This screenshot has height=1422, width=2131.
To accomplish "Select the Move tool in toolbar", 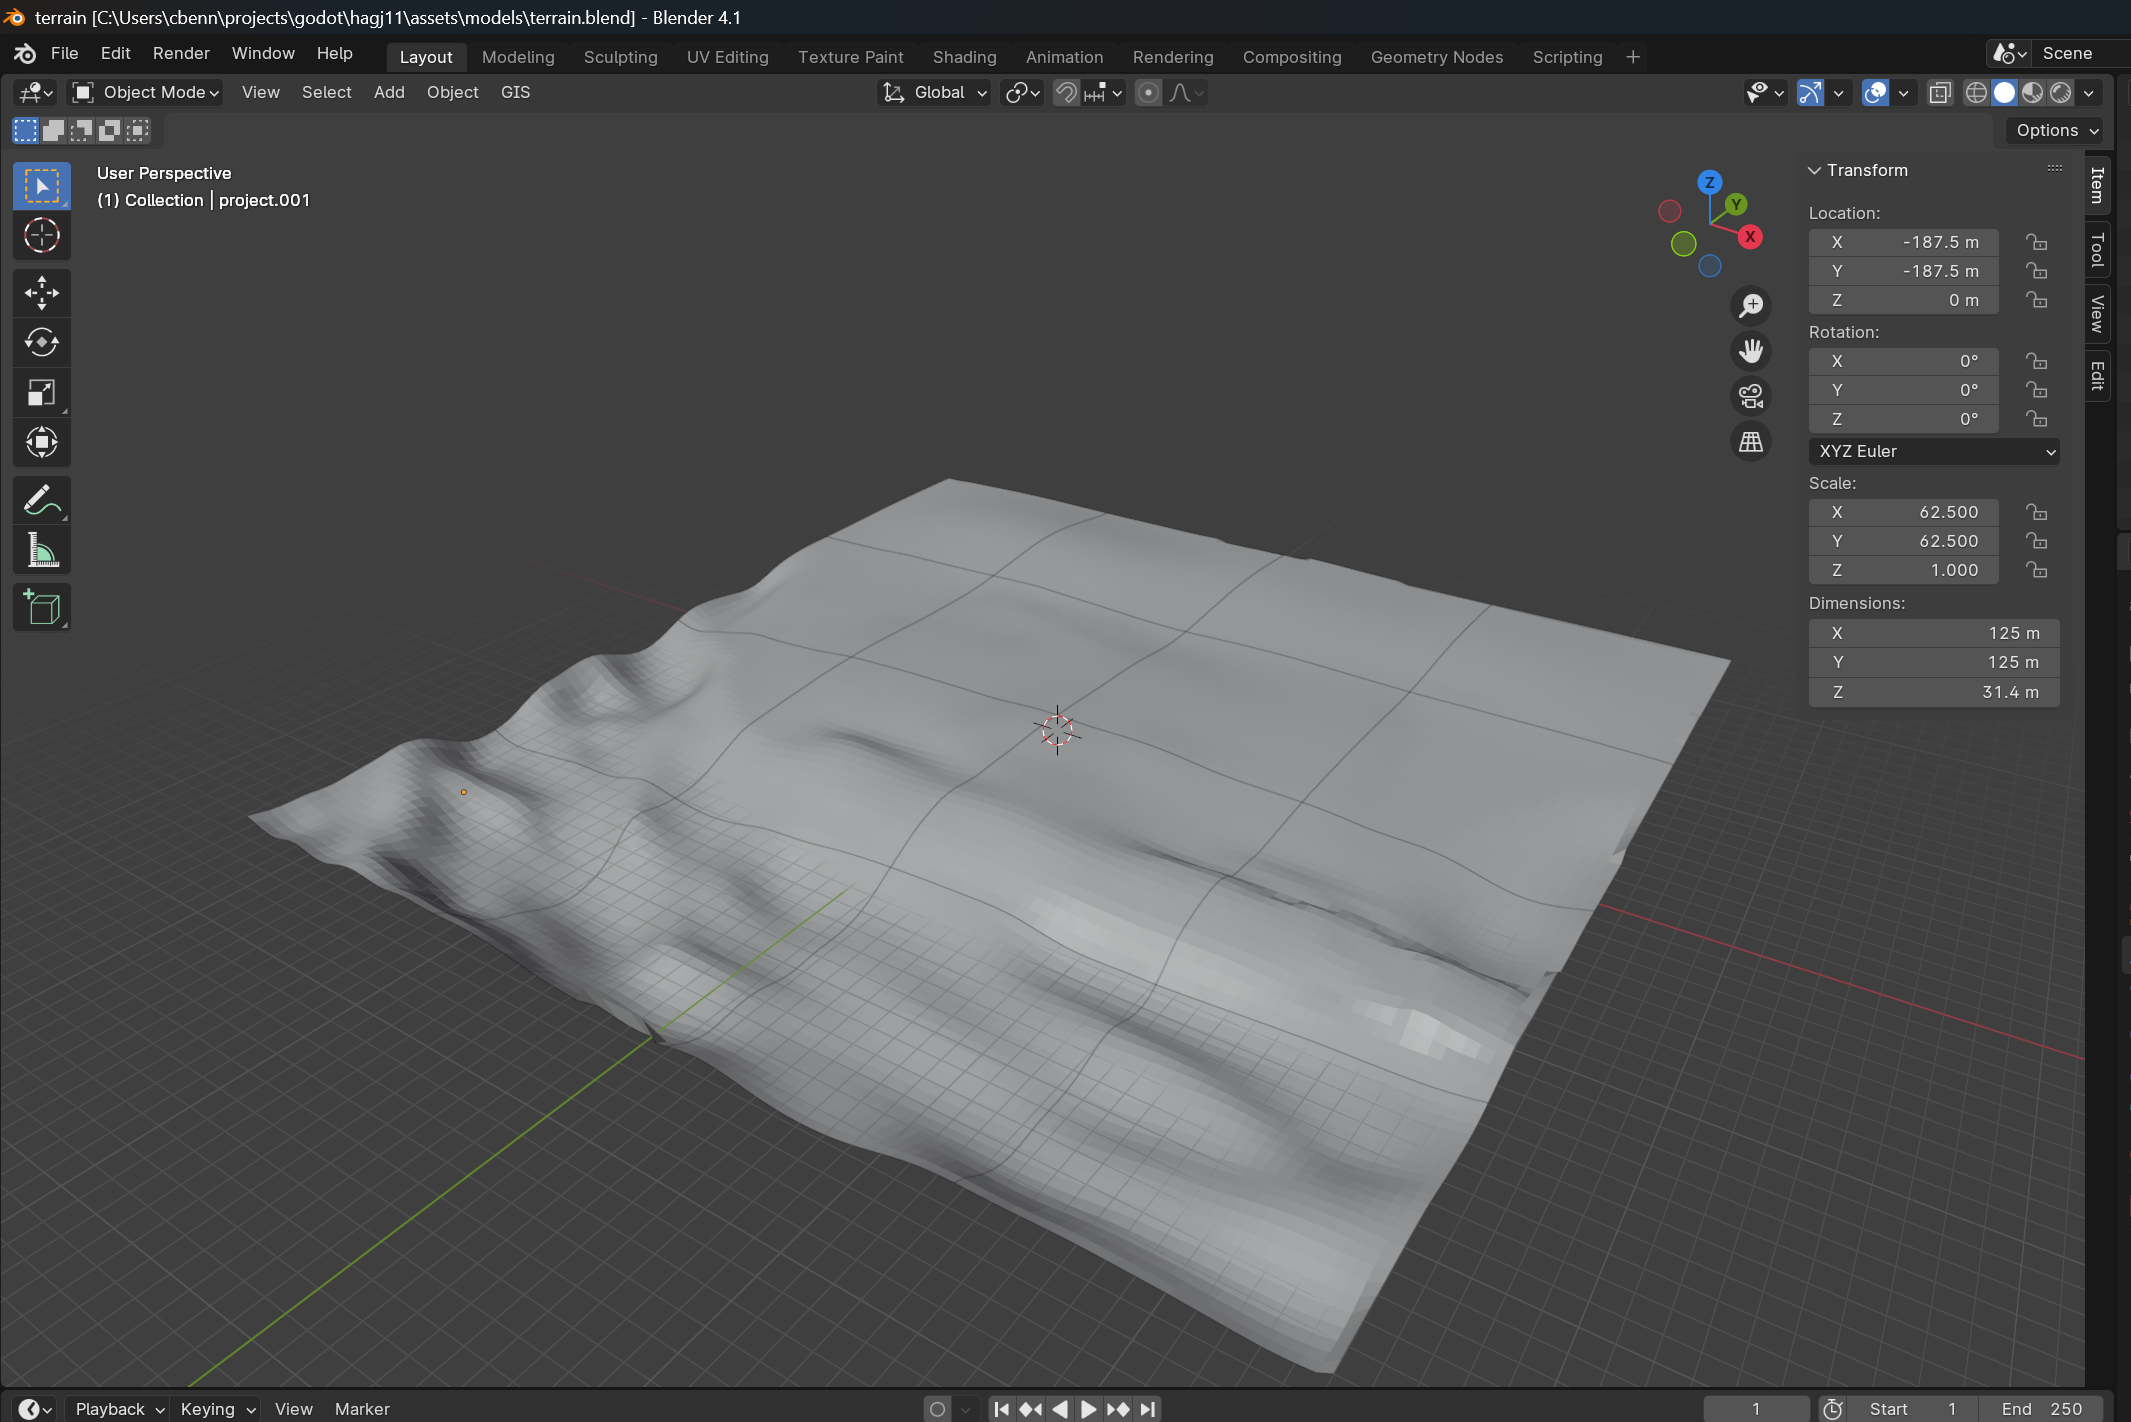I will [x=41, y=293].
